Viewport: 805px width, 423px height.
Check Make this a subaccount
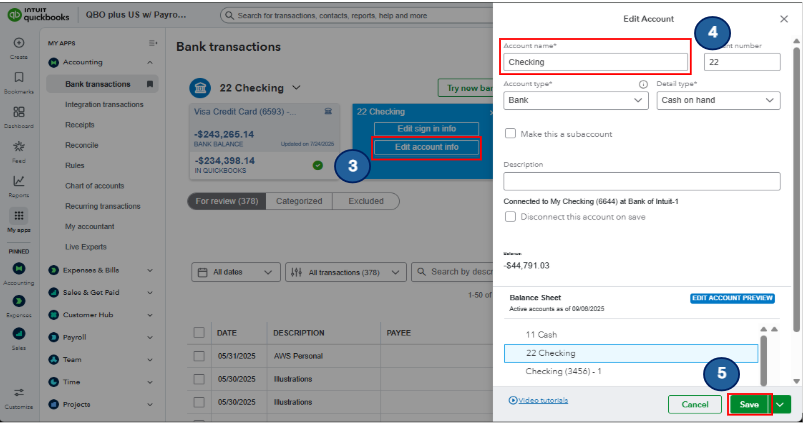(510, 133)
